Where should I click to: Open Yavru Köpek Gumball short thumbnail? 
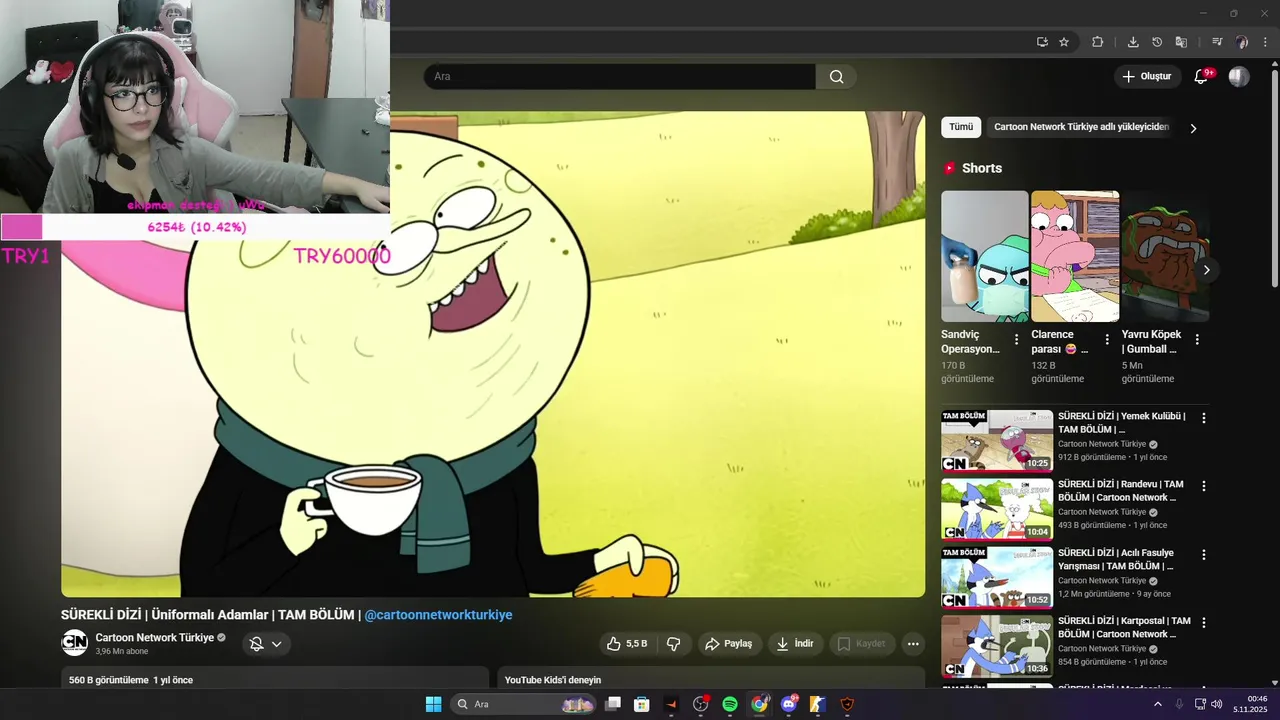[x=1165, y=256]
